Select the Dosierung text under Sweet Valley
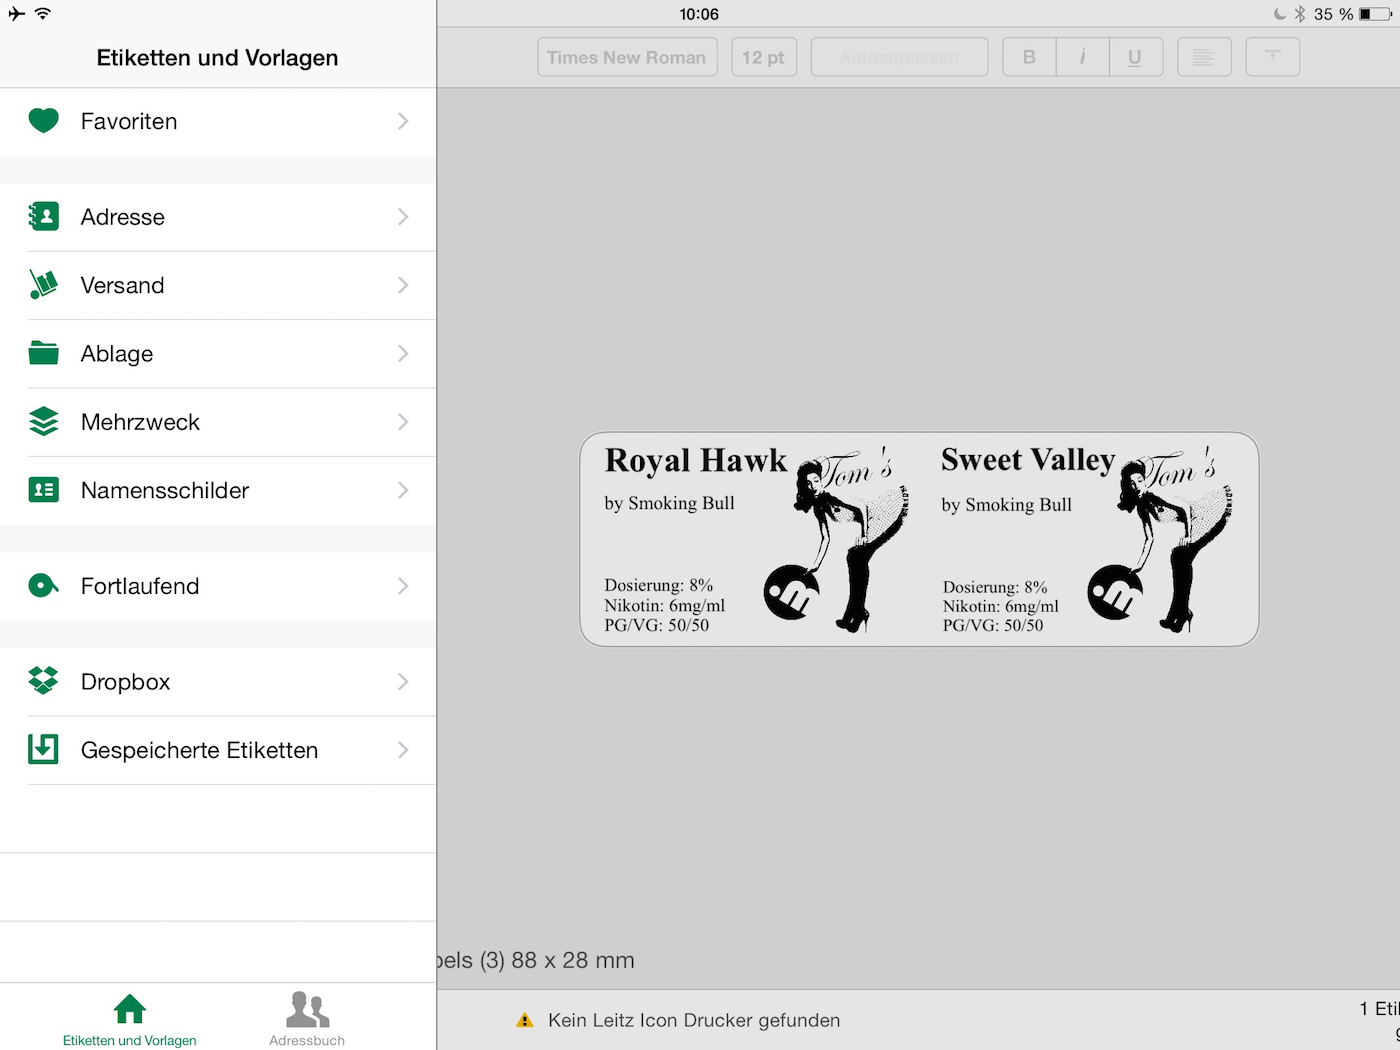 click(x=995, y=588)
